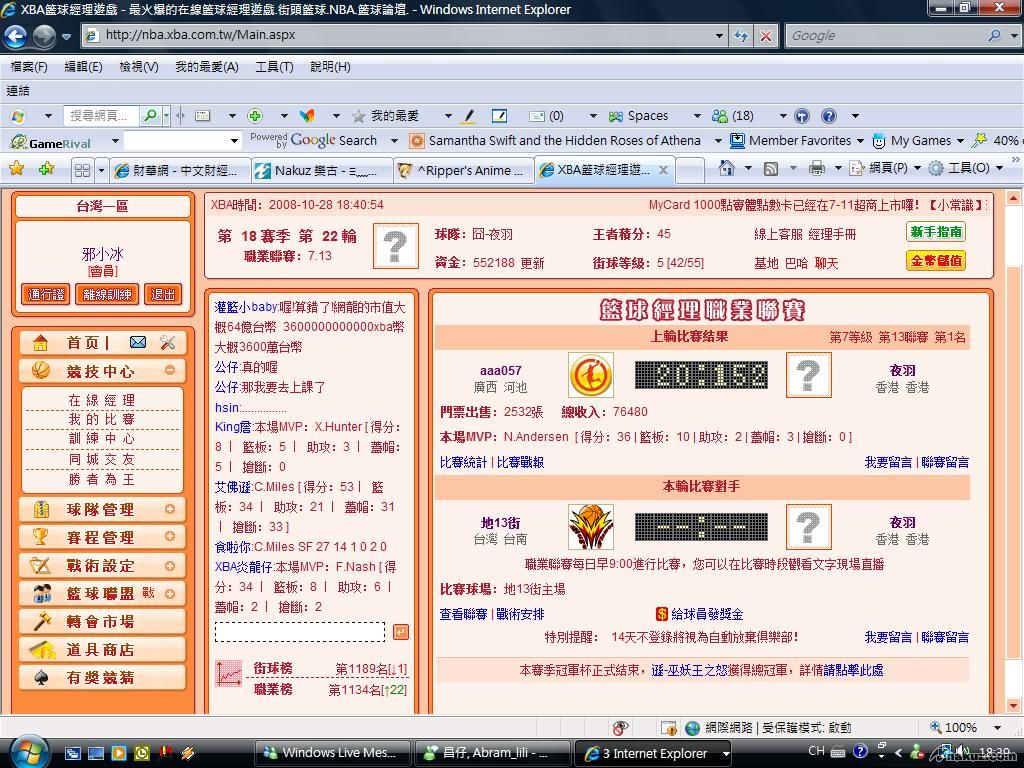Expand the 球隊管理 menu section

(170, 509)
